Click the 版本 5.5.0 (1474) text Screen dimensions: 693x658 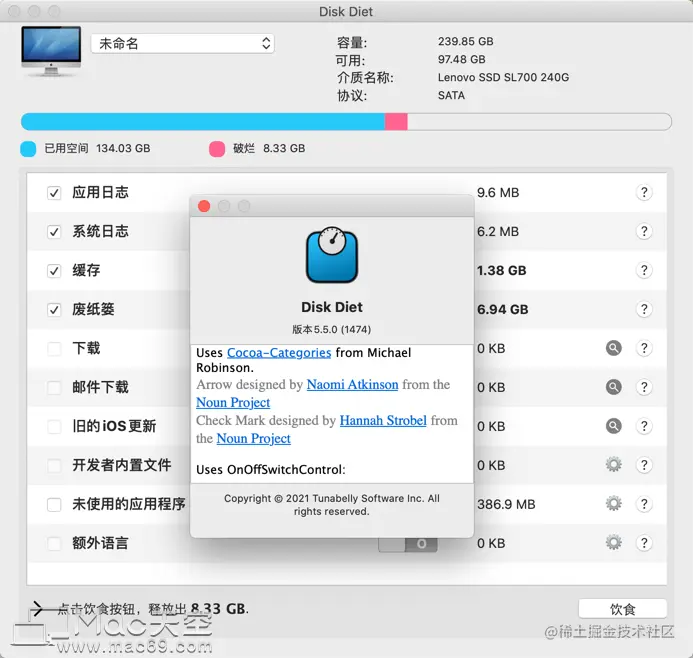[331, 329]
